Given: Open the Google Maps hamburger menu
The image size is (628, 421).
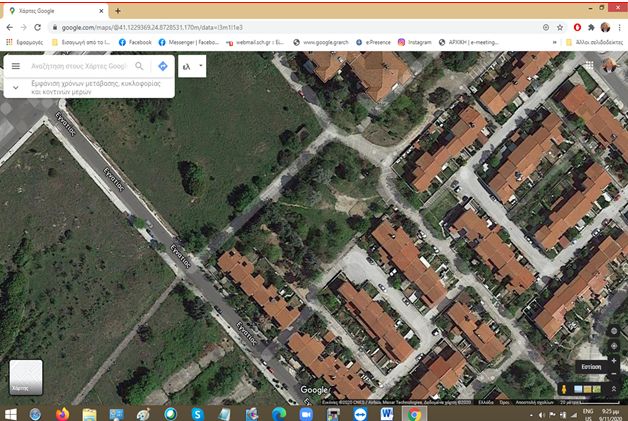Looking at the screenshot, I should coord(15,66).
